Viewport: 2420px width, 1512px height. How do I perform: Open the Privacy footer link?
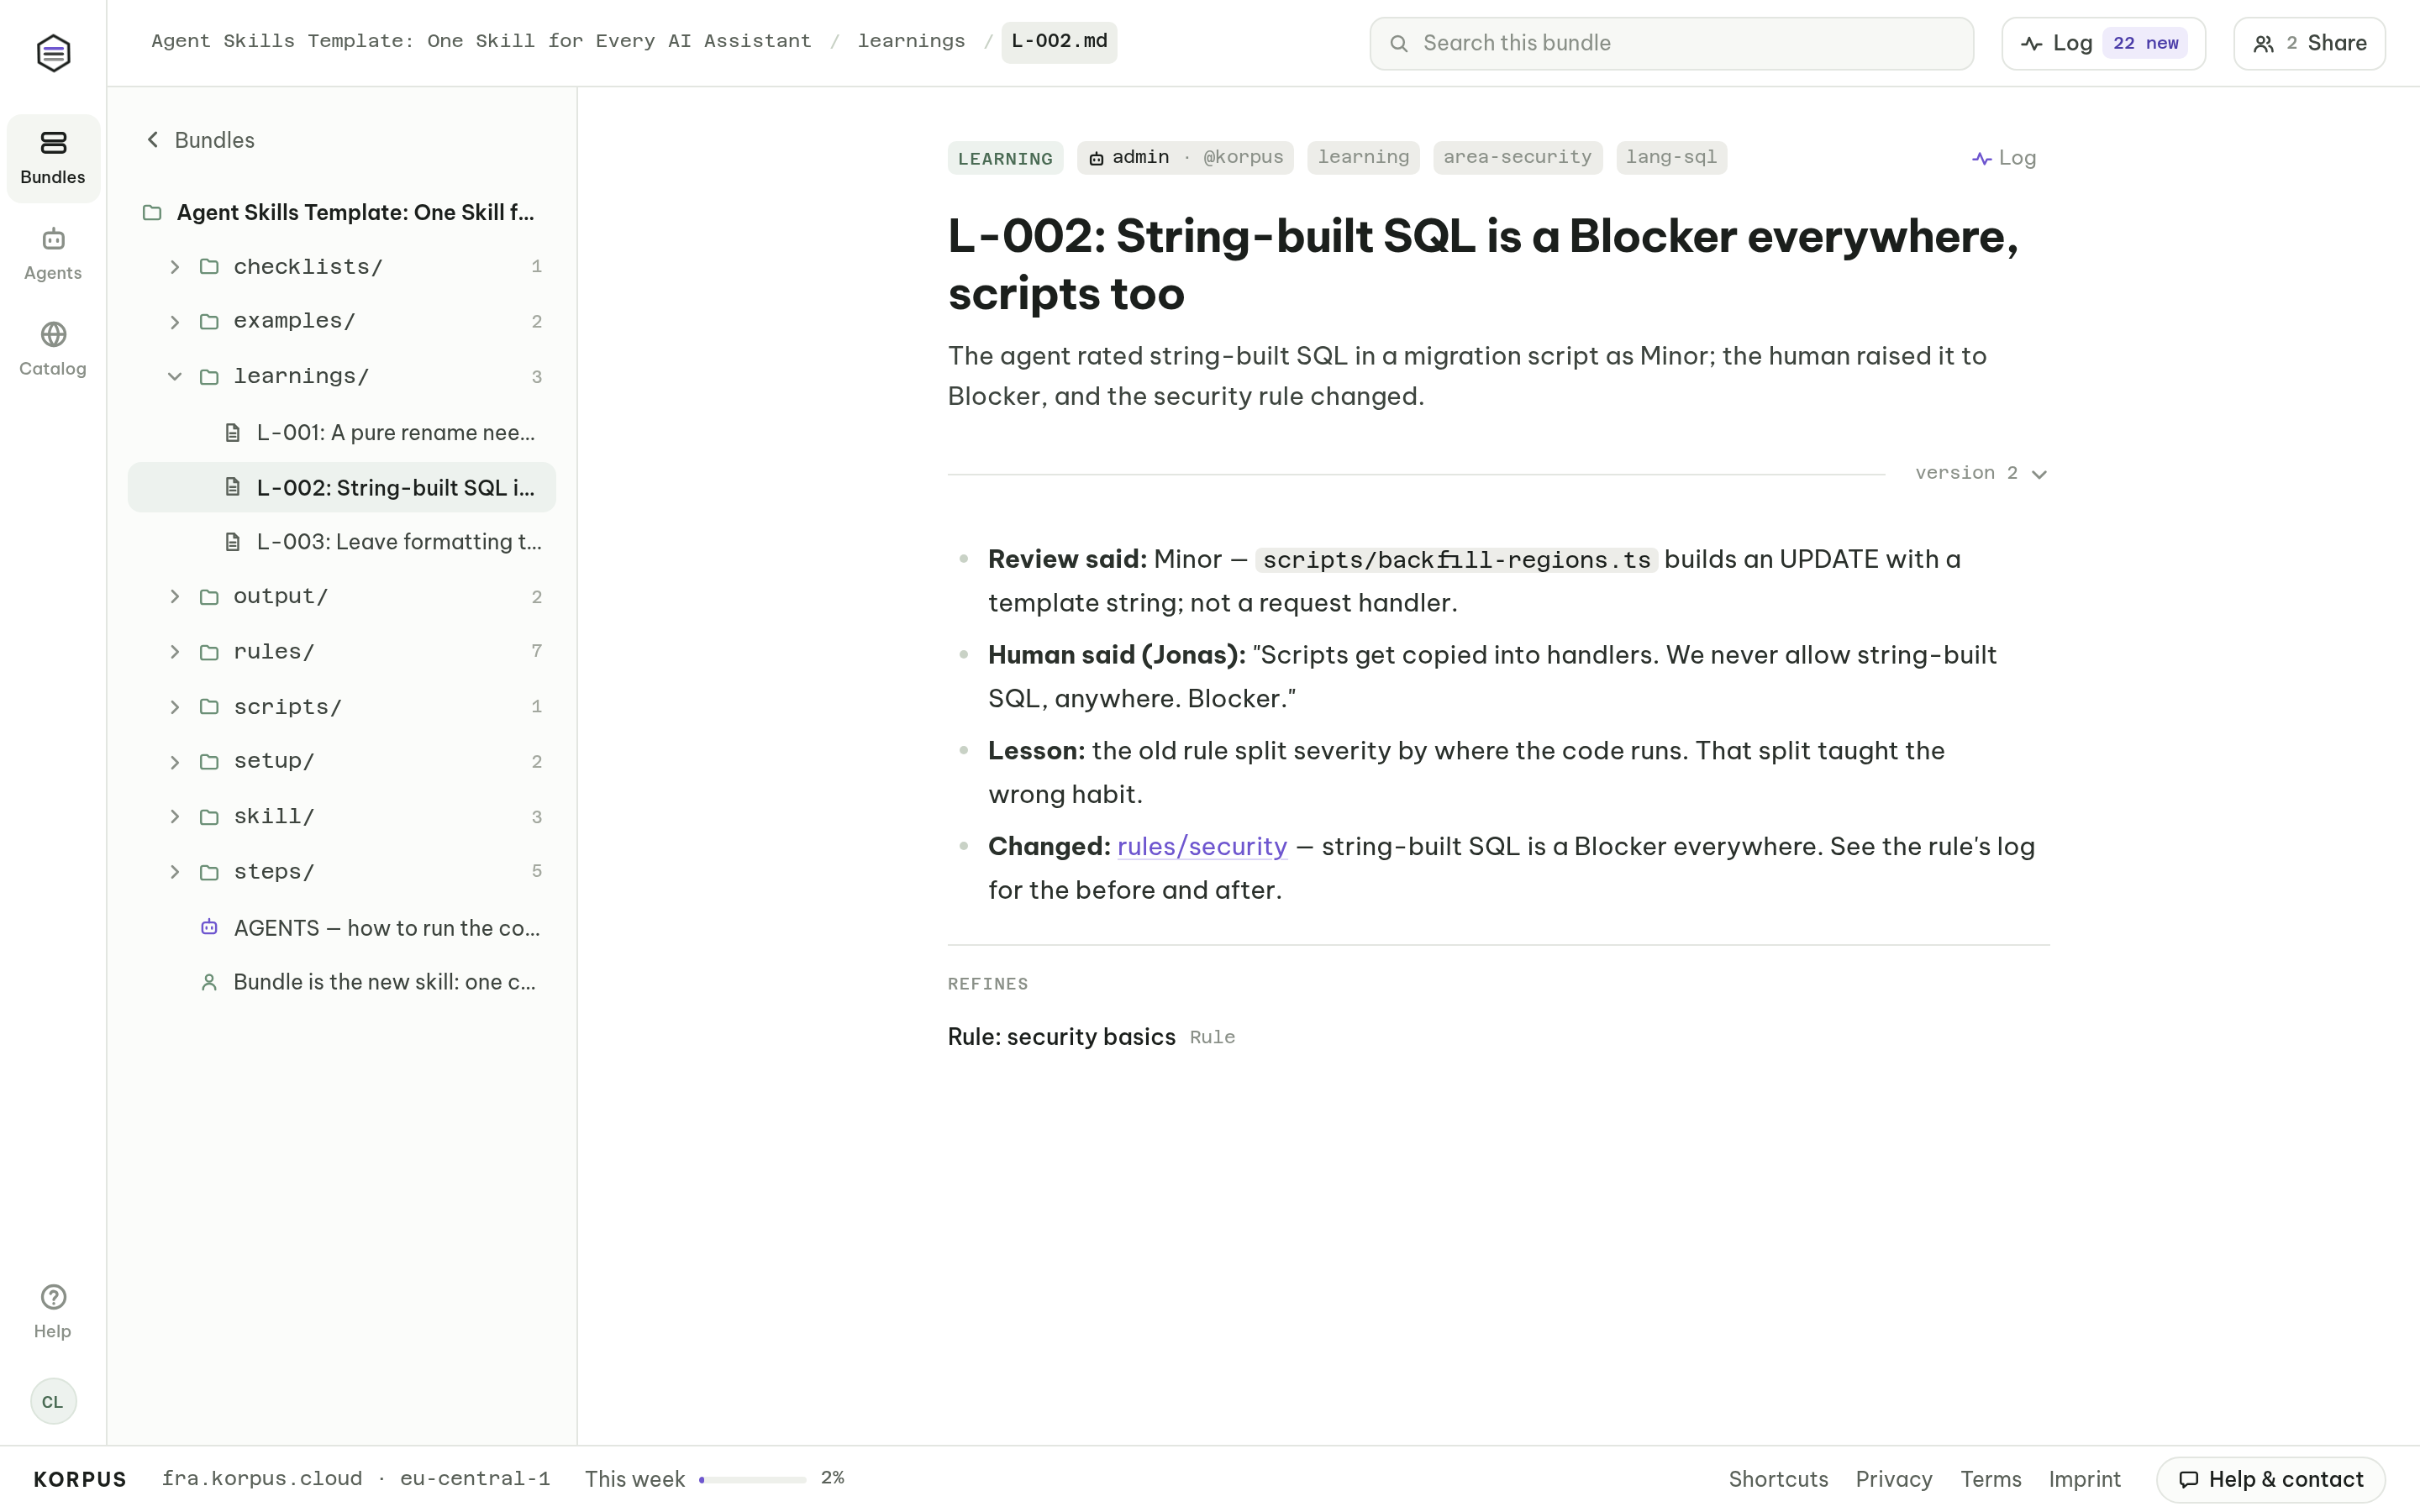[1893, 1479]
